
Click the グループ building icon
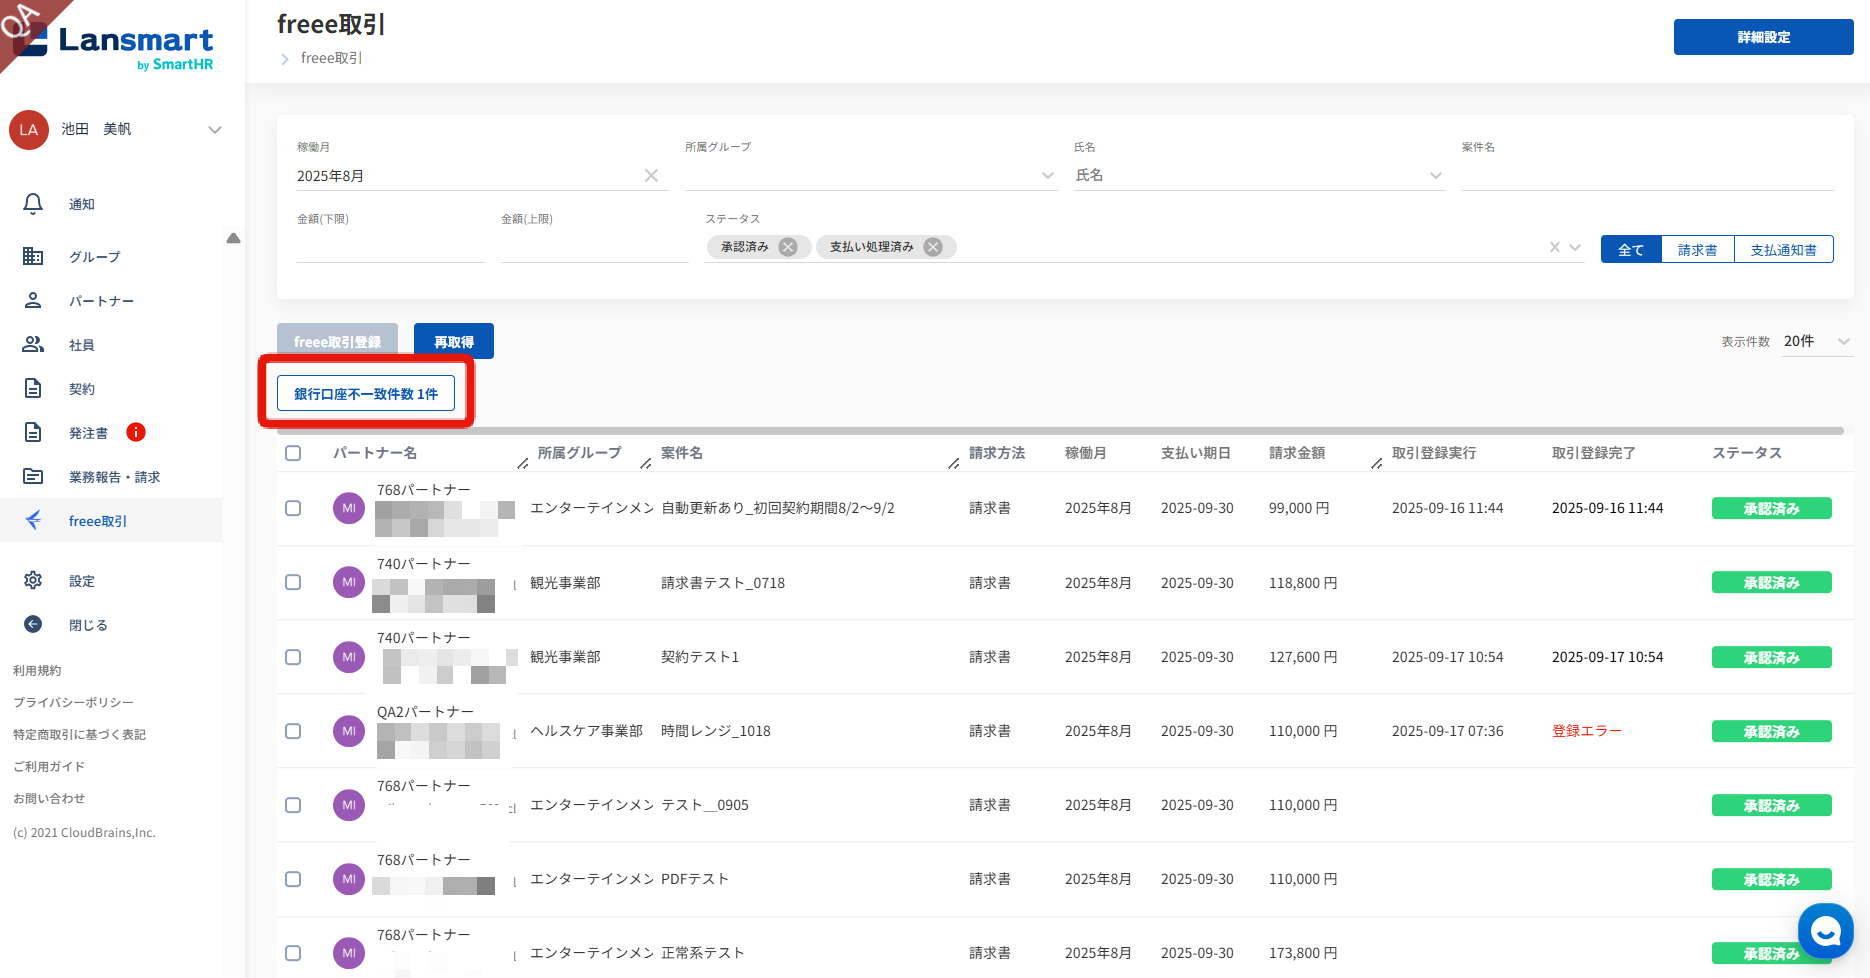(33, 256)
